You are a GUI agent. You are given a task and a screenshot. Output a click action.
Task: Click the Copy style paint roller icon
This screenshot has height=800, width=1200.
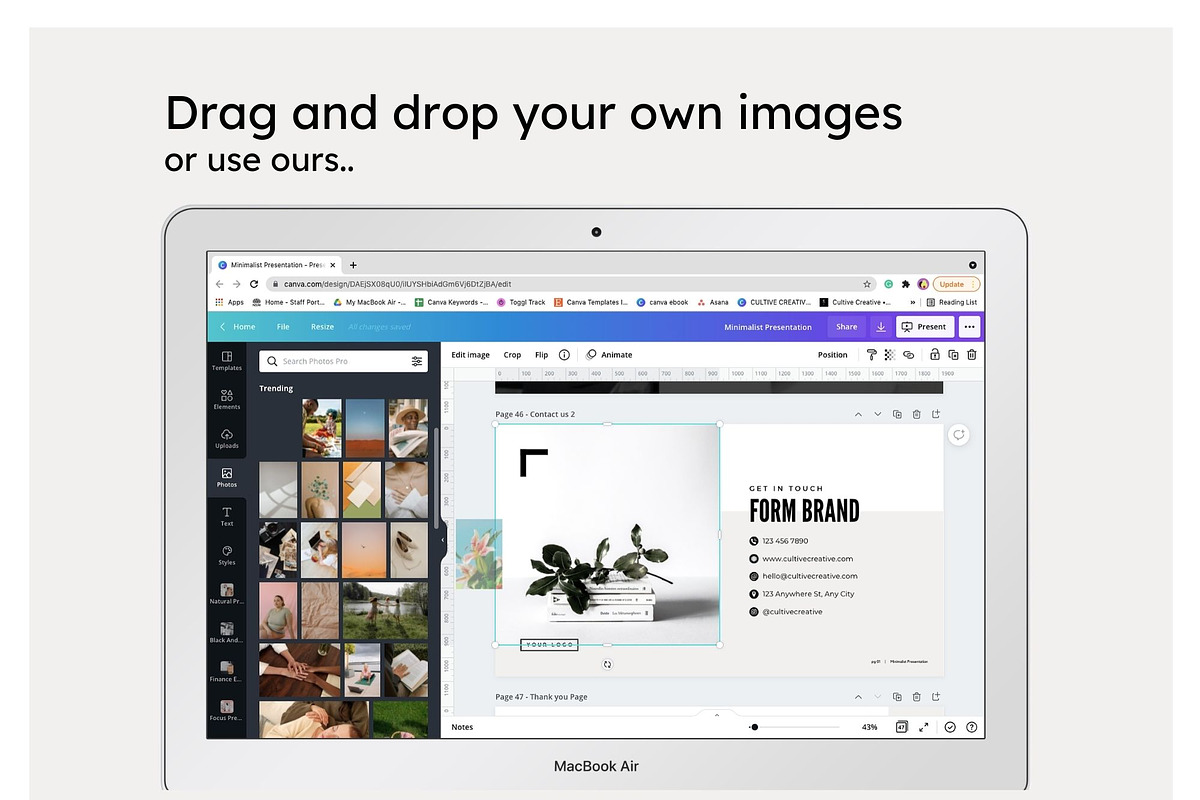tap(871, 355)
